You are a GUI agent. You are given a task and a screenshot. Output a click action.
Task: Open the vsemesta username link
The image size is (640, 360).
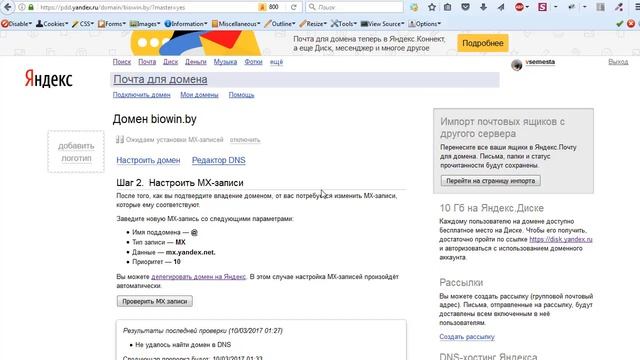pos(540,62)
